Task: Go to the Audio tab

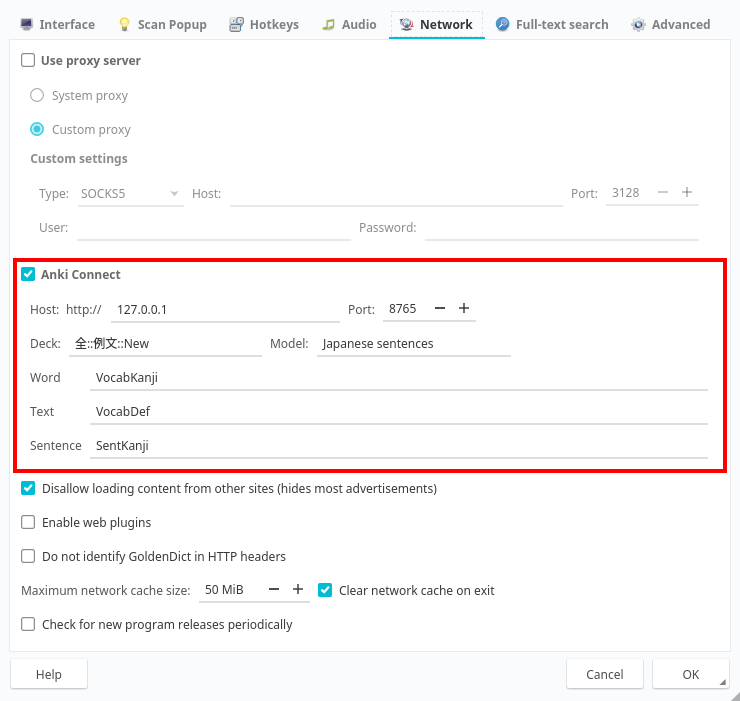Action: click(349, 24)
